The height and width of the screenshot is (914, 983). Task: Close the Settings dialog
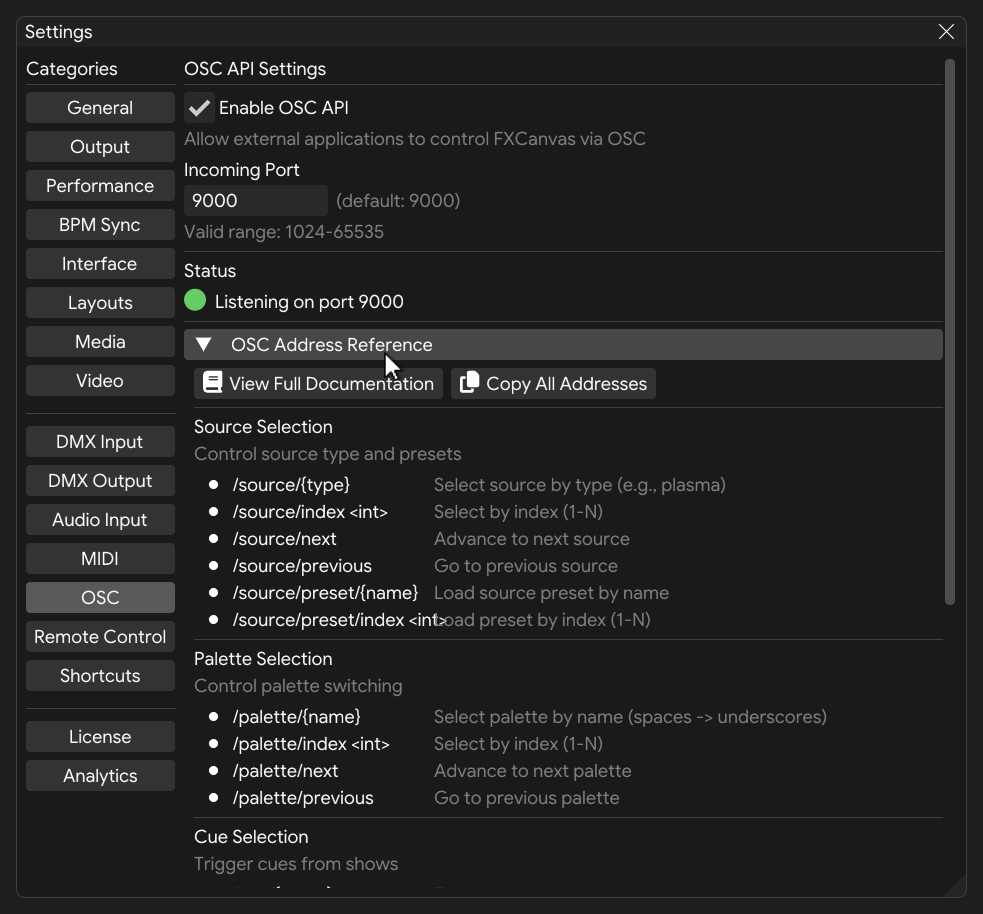click(946, 31)
